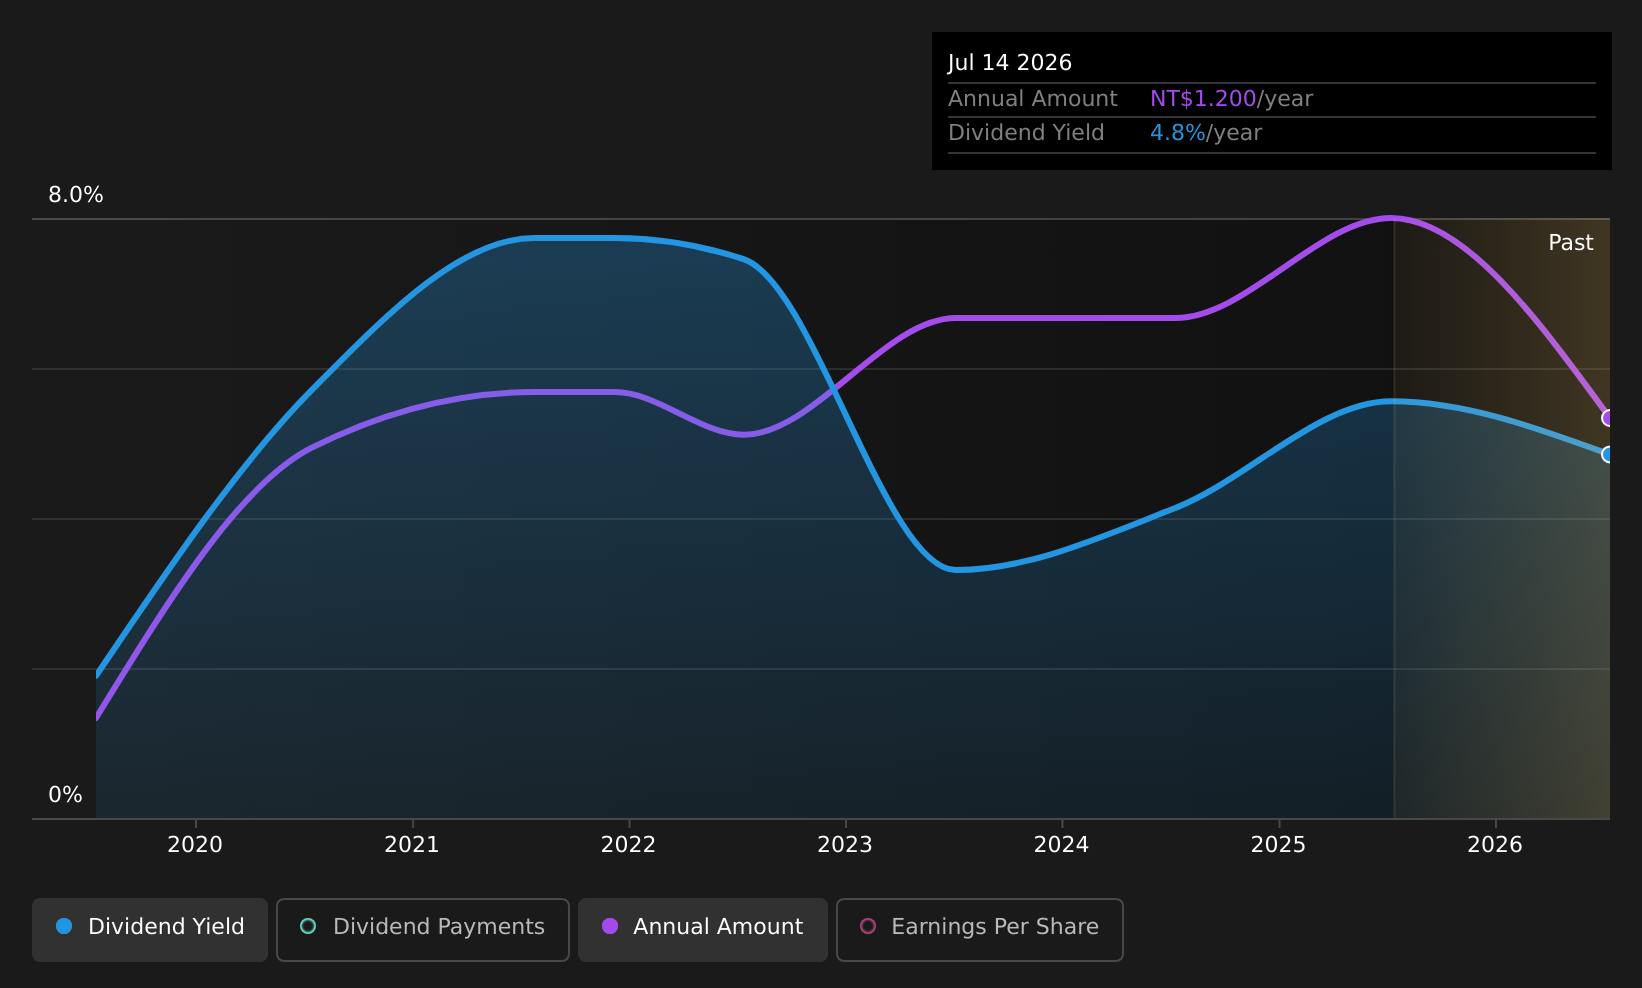Image resolution: width=1642 pixels, height=988 pixels.
Task: Click the 'Annual Amount' tooltip row label
Action: click(x=1032, y=99)
